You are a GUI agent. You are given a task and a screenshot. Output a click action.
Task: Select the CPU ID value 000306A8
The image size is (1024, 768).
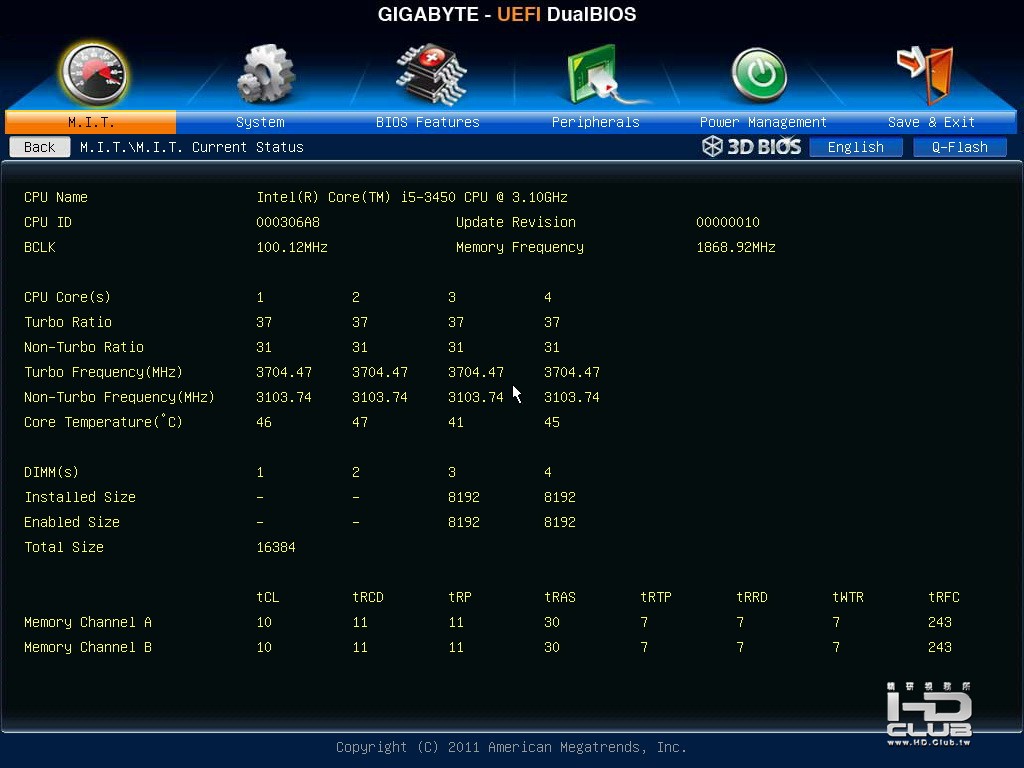287,222
